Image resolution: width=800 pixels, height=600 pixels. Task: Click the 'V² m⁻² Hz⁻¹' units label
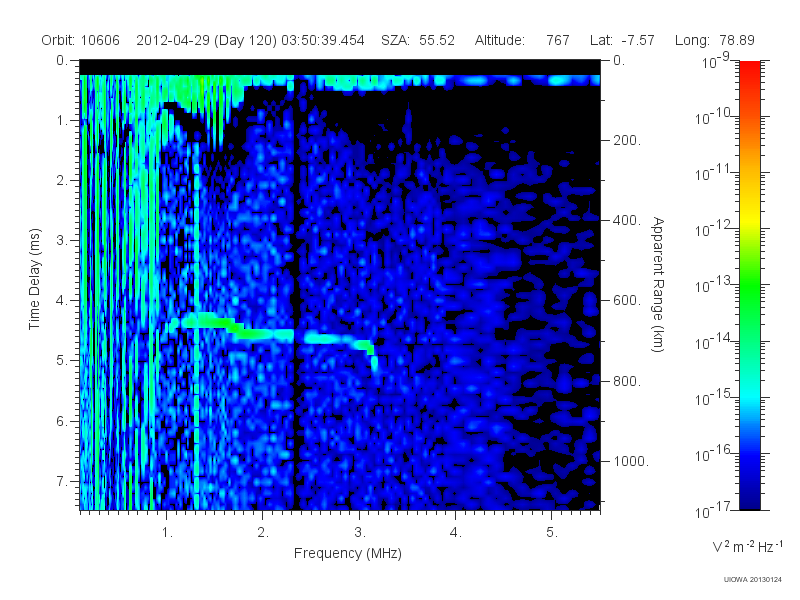[747, 546]
